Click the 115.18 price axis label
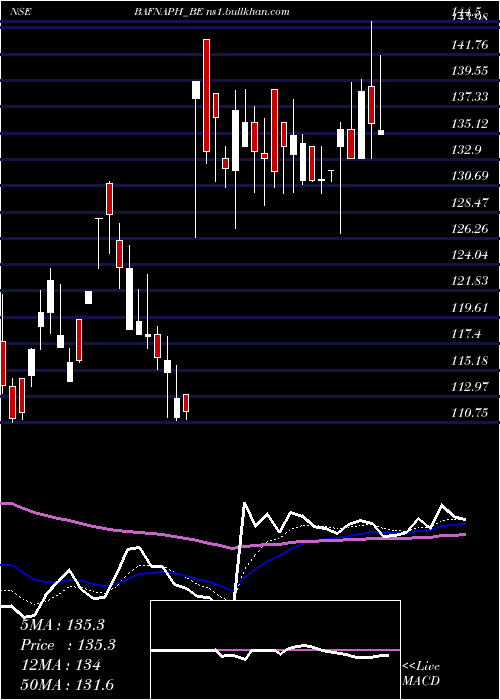This screenshot has width=500, height=700. click(470, 360)
